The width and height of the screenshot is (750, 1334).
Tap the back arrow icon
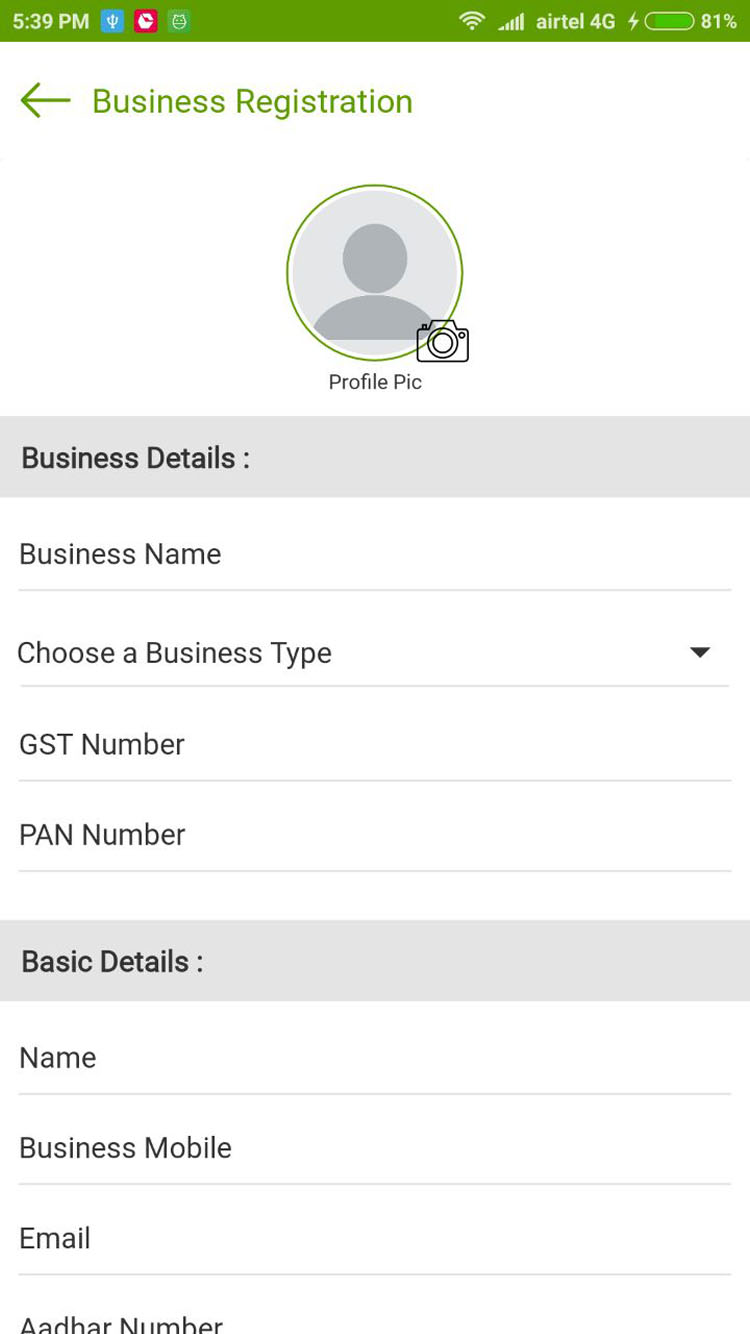45,101
